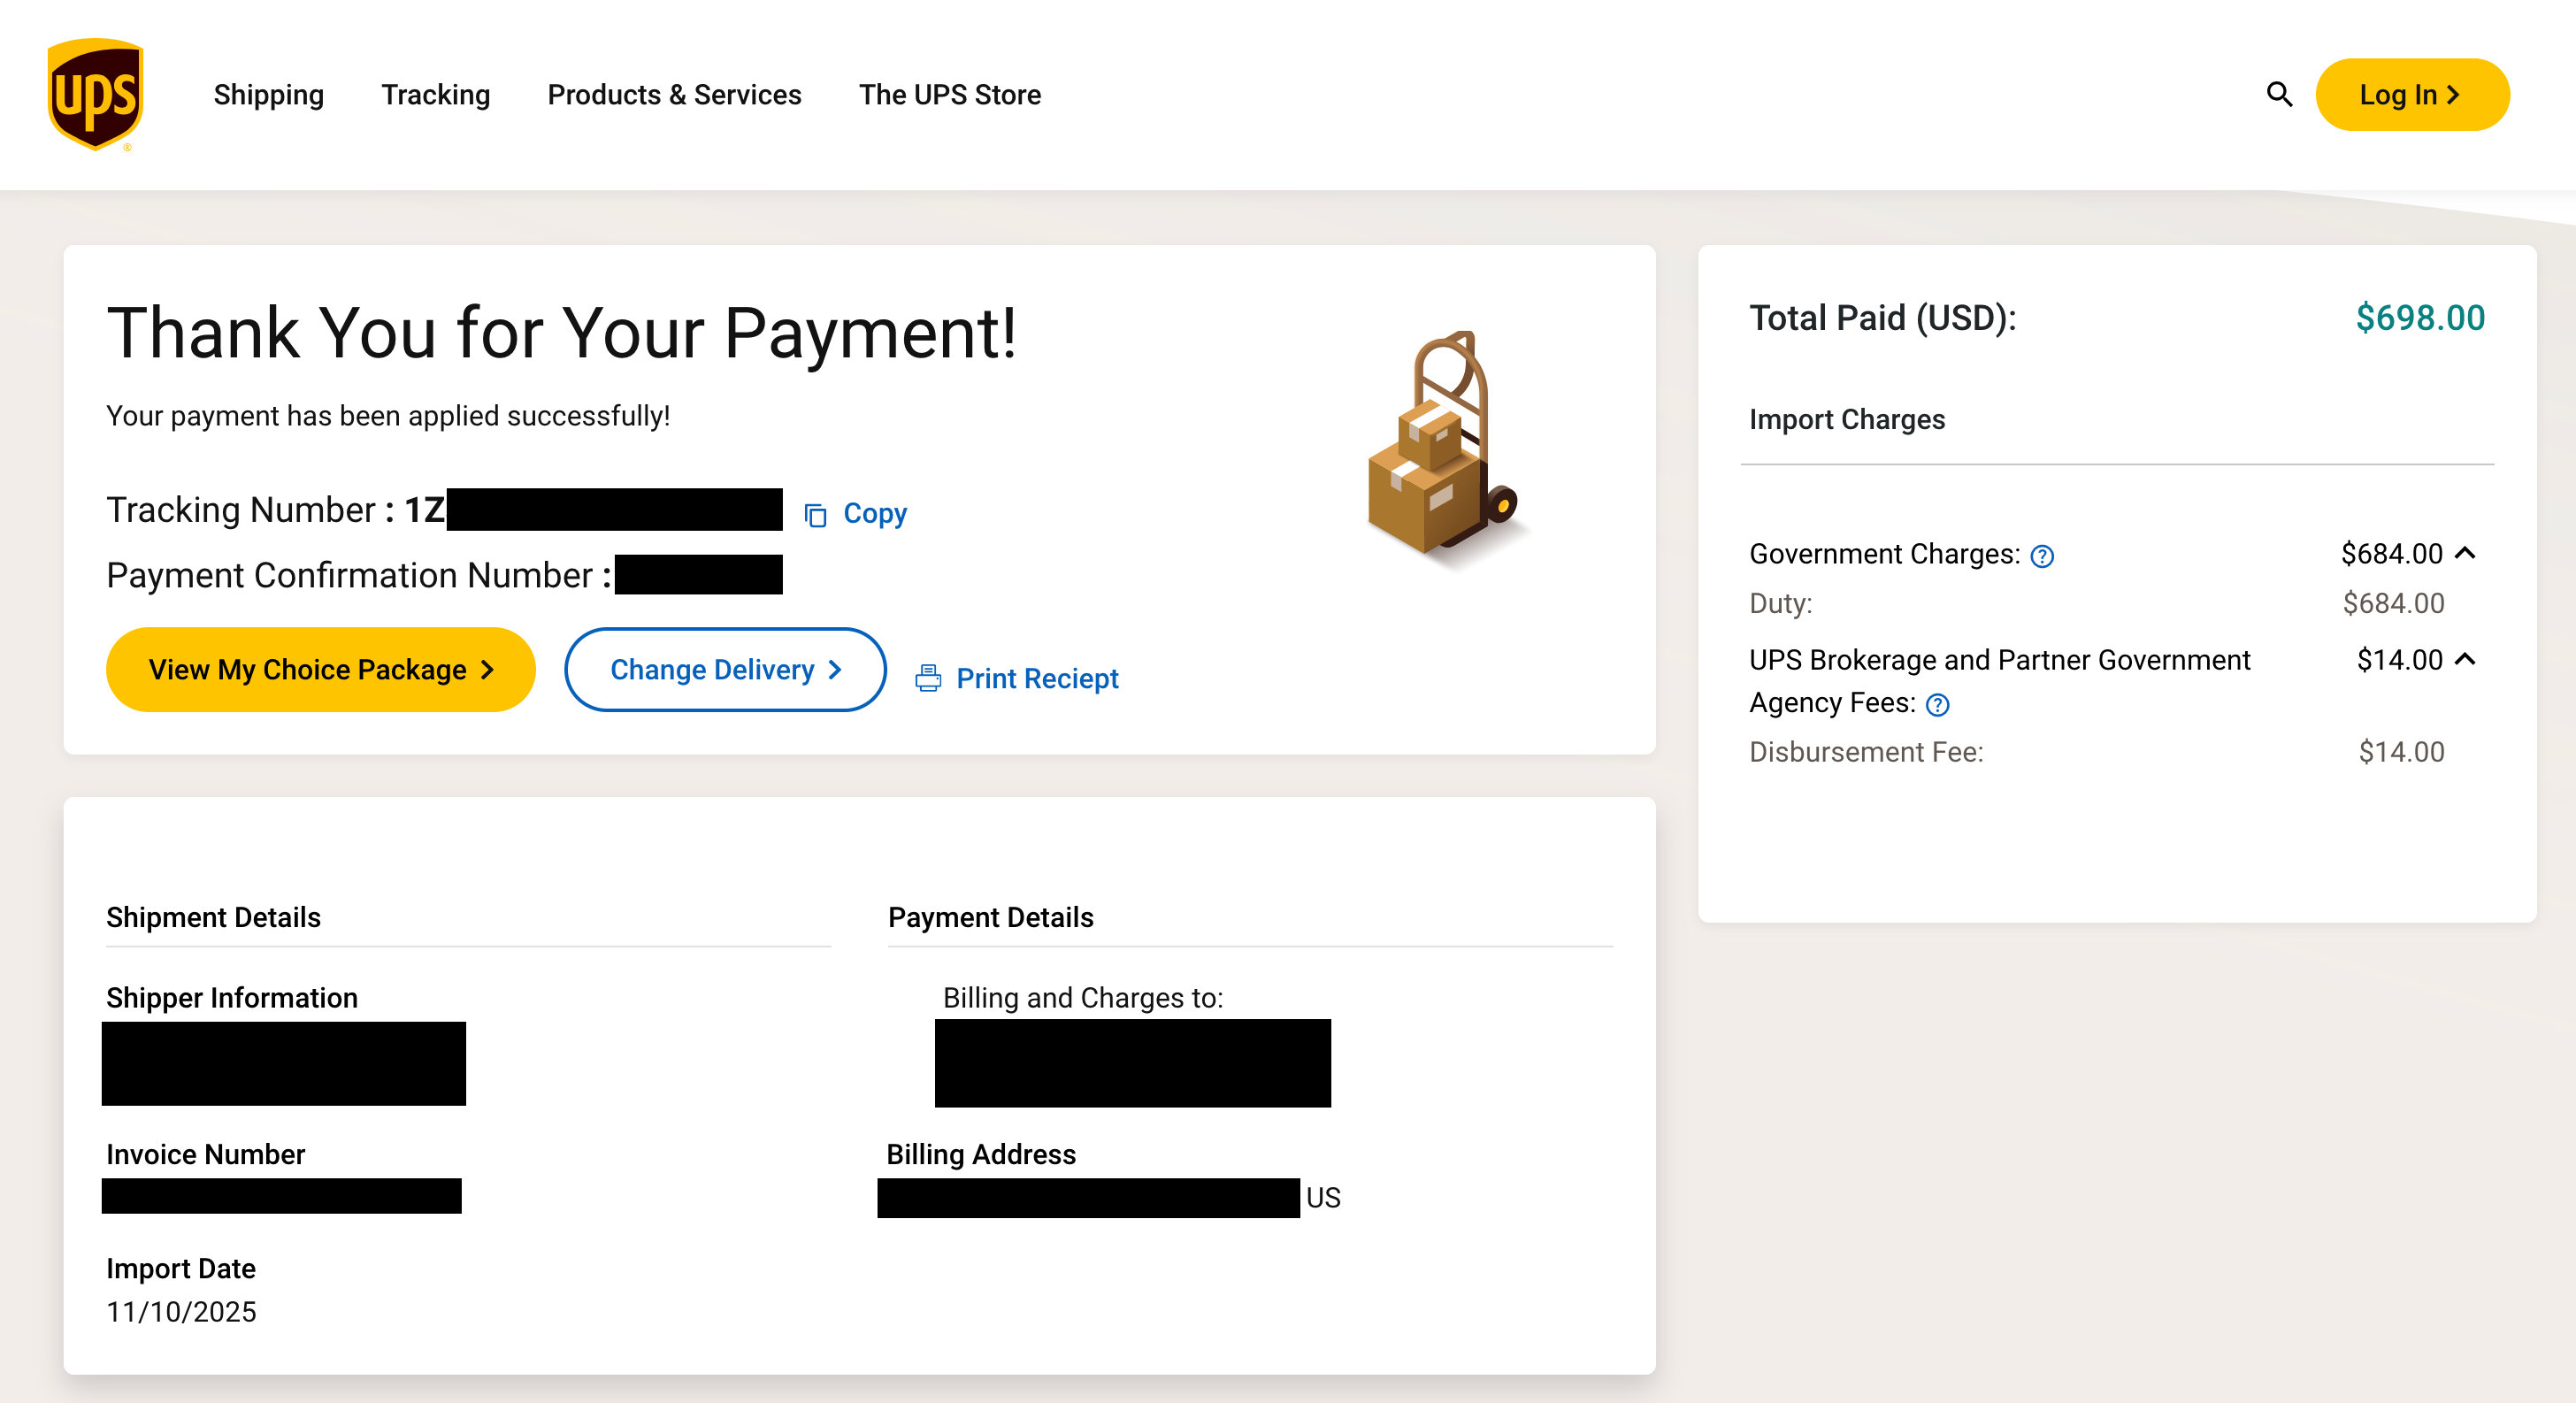
Task: Collapse the Government Charges breakdown chevron
Action: [2465, 553]
